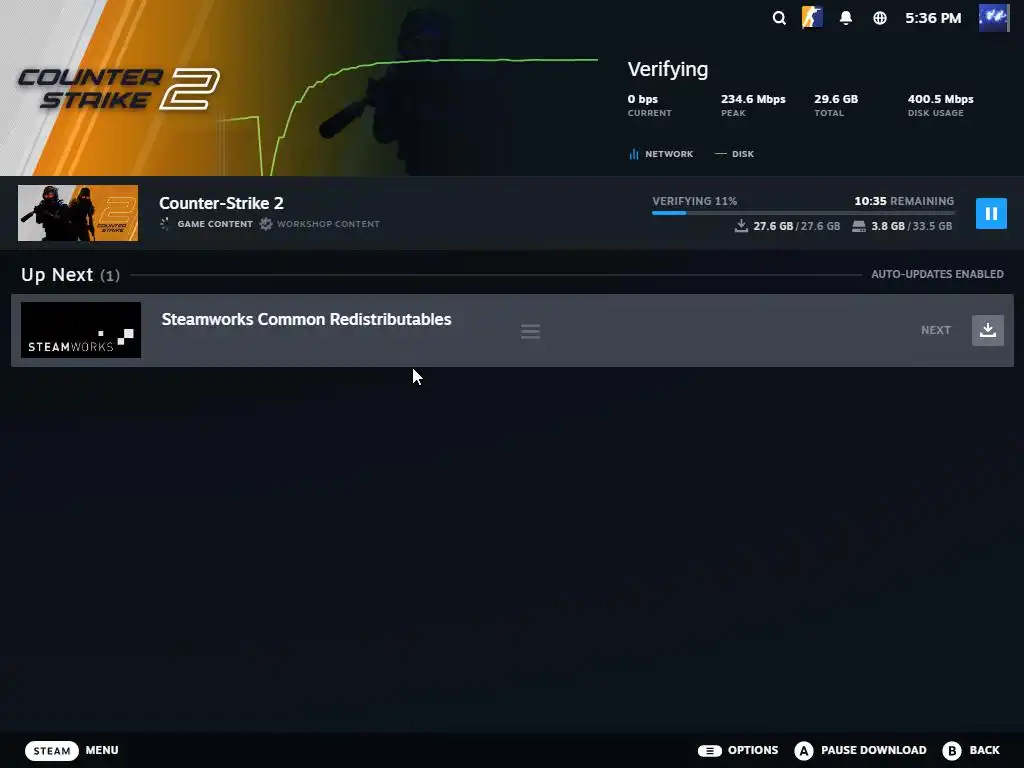Image resolution: width=1024 pixels, height=768 pixels.
Task: Click the Auto-Updates Enabled label
Action: point(937,274)
